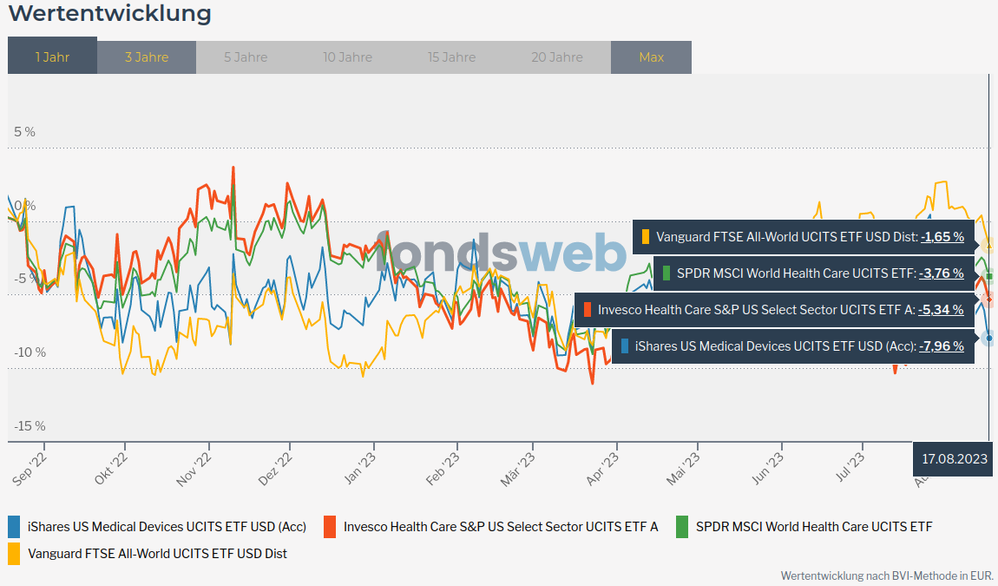Click the blue iShares legend color square

[x=15, y=526]
